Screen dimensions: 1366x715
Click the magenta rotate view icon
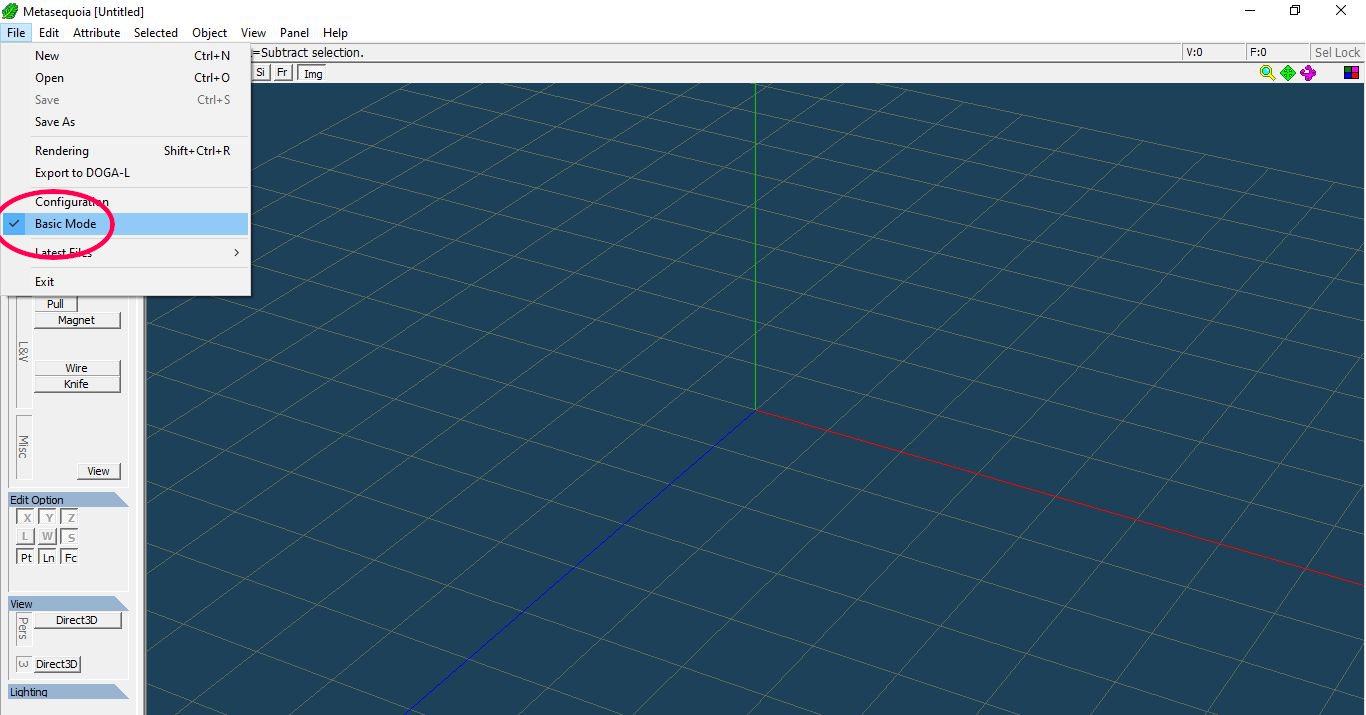pyautogui.click(x=1308, y=73)
